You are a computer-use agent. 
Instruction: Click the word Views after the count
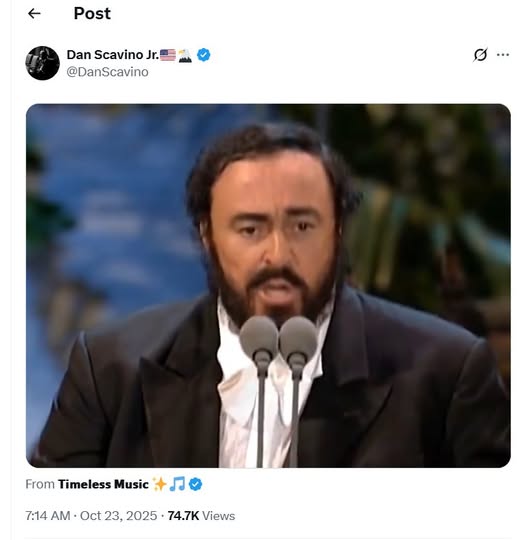(218, 516)
